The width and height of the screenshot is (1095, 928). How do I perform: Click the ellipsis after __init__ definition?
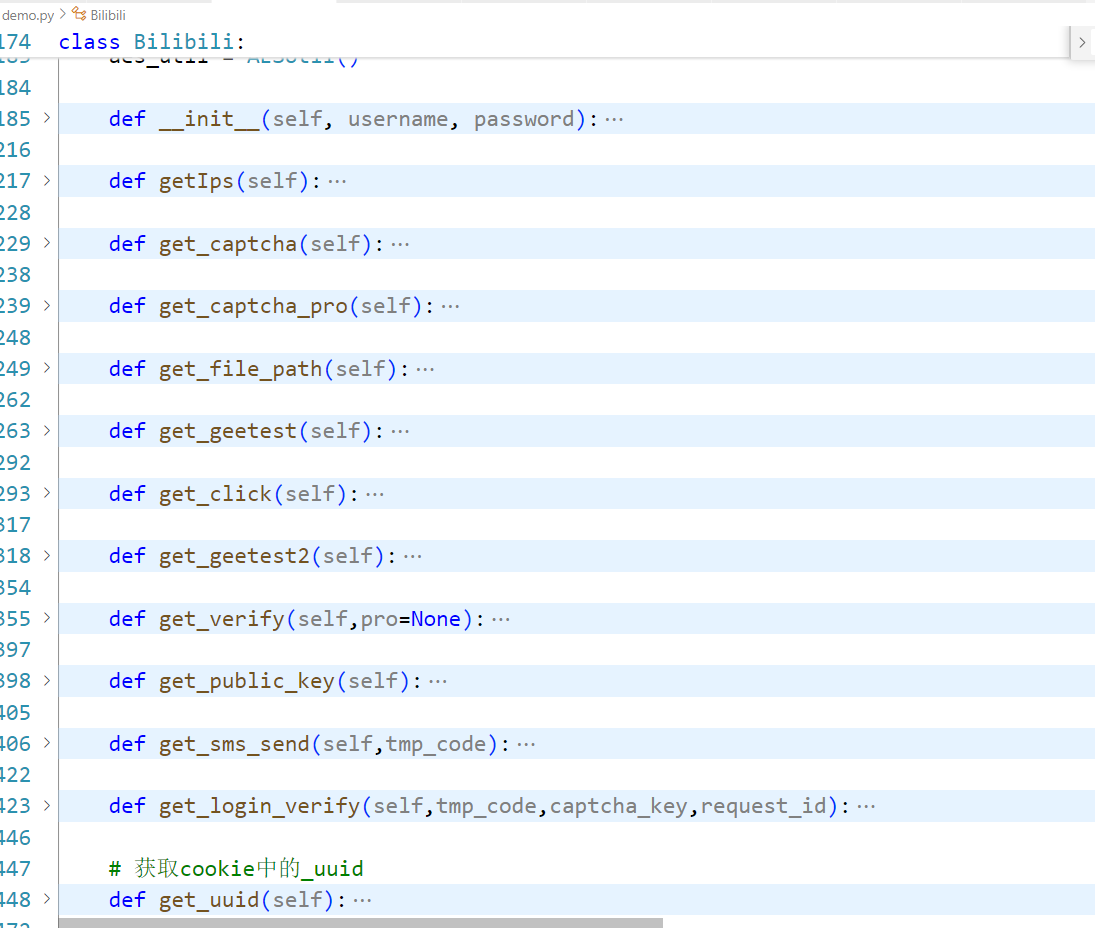tap(614, 119)
